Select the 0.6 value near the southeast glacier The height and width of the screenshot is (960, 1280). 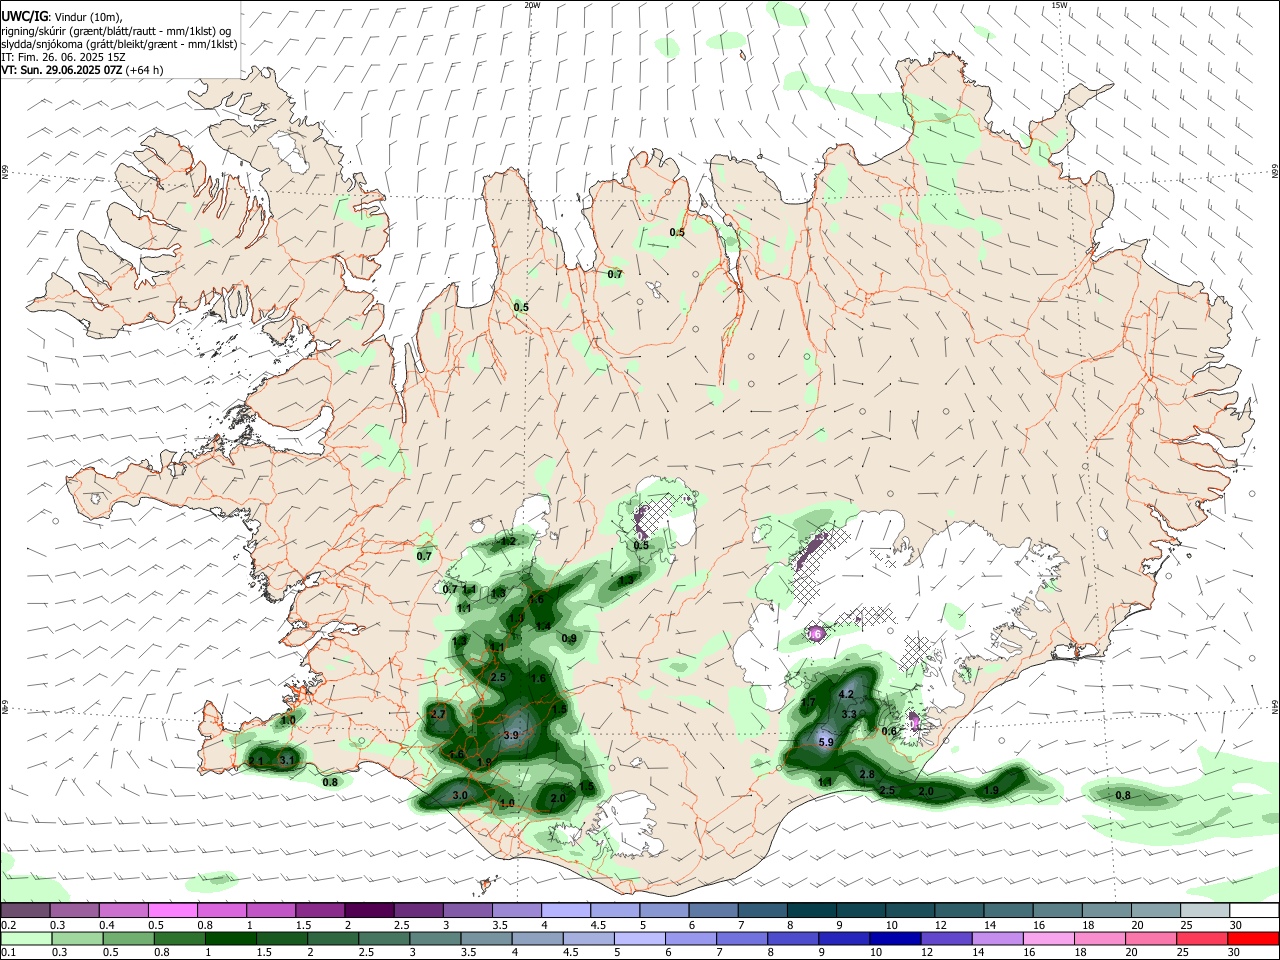point(889,732)
